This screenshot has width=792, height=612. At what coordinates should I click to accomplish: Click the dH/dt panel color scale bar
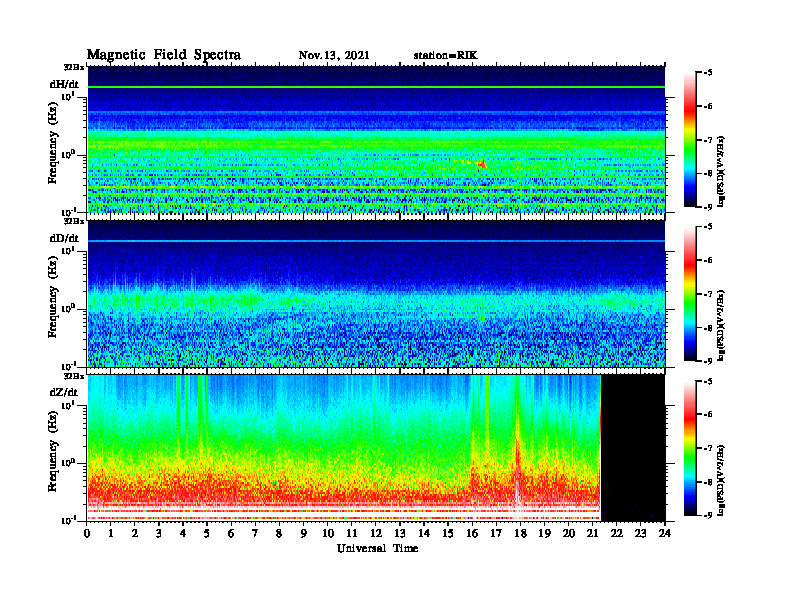click(x=690, y=140)
